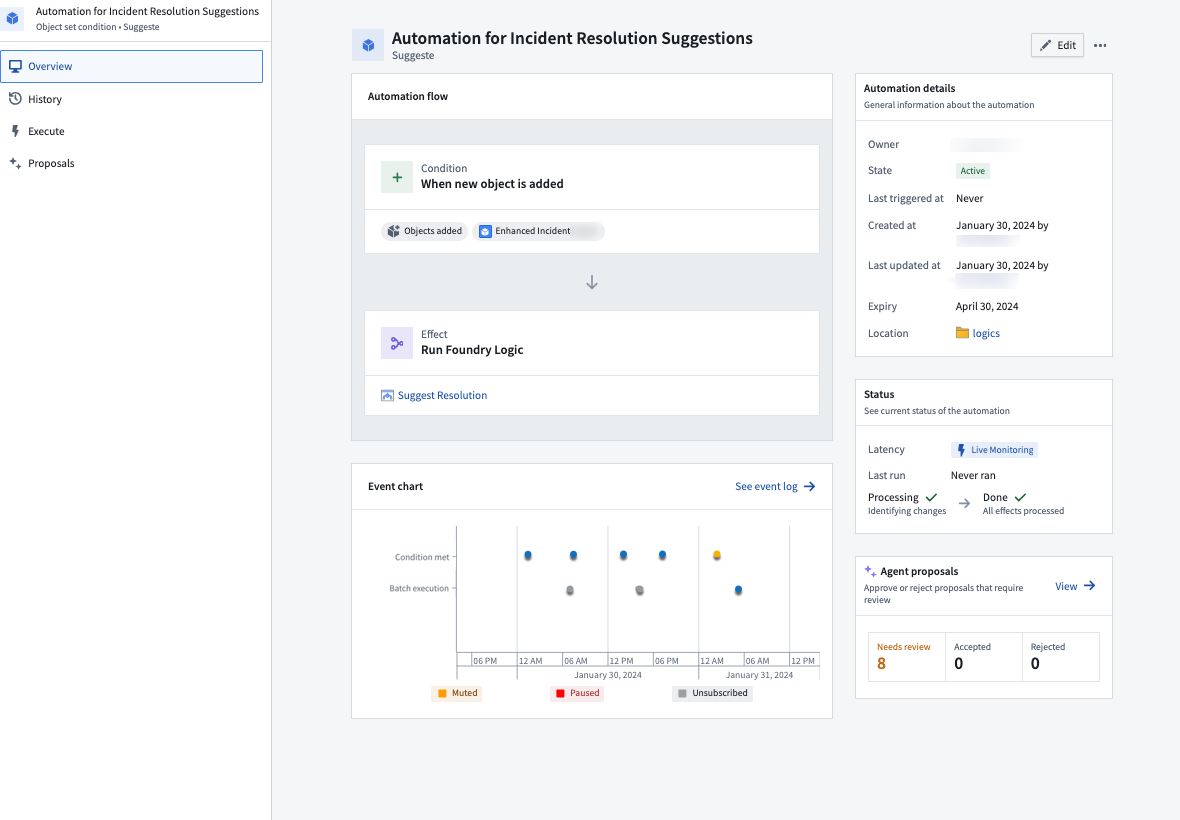
Task: Click the gray Unsubscribed color swatch
Action: point(682,694)
